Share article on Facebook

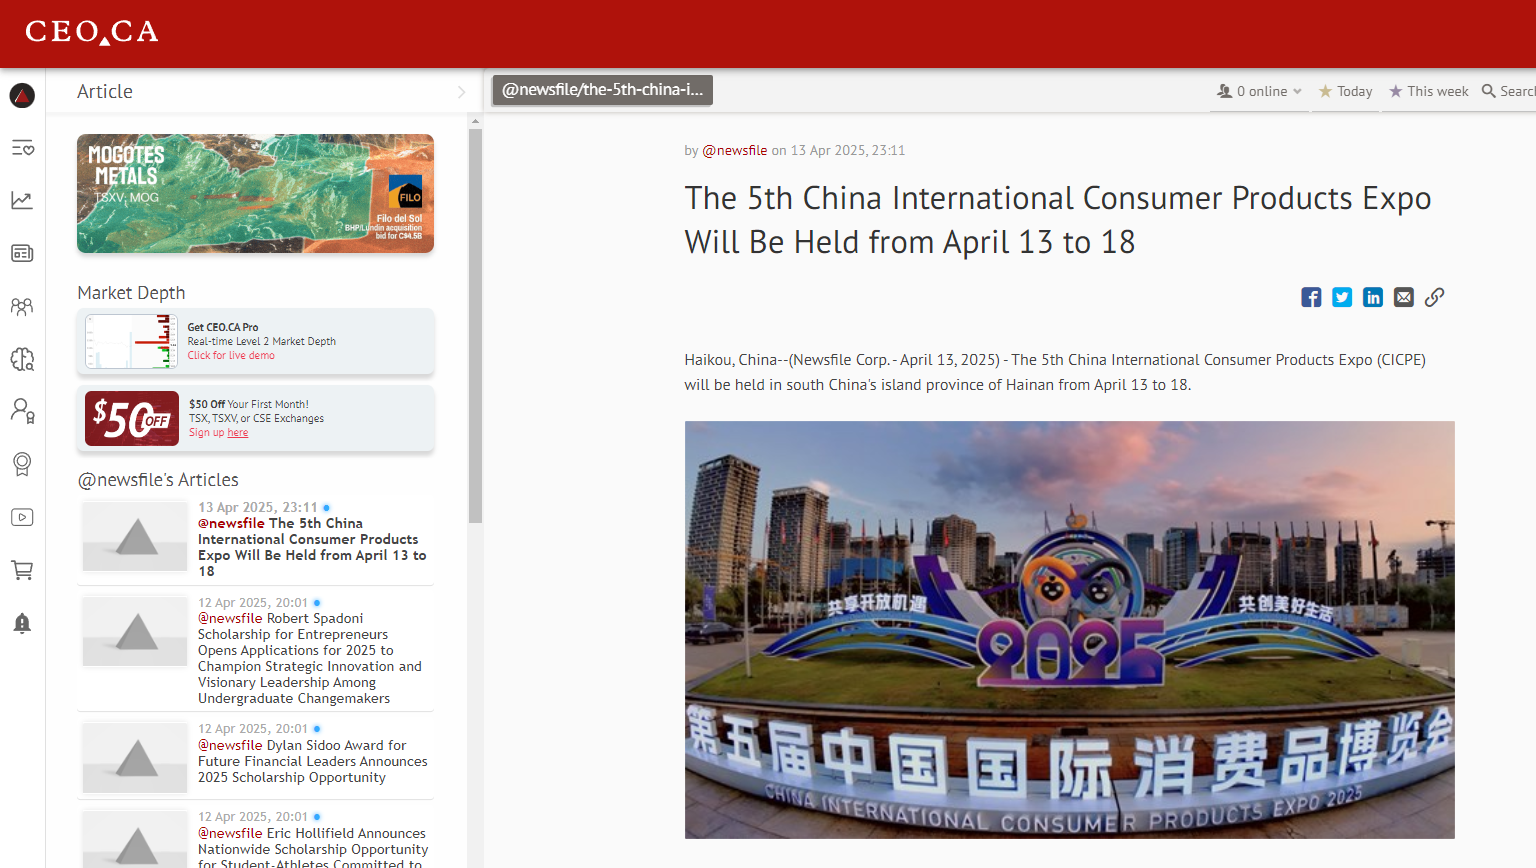point(1311,297)
